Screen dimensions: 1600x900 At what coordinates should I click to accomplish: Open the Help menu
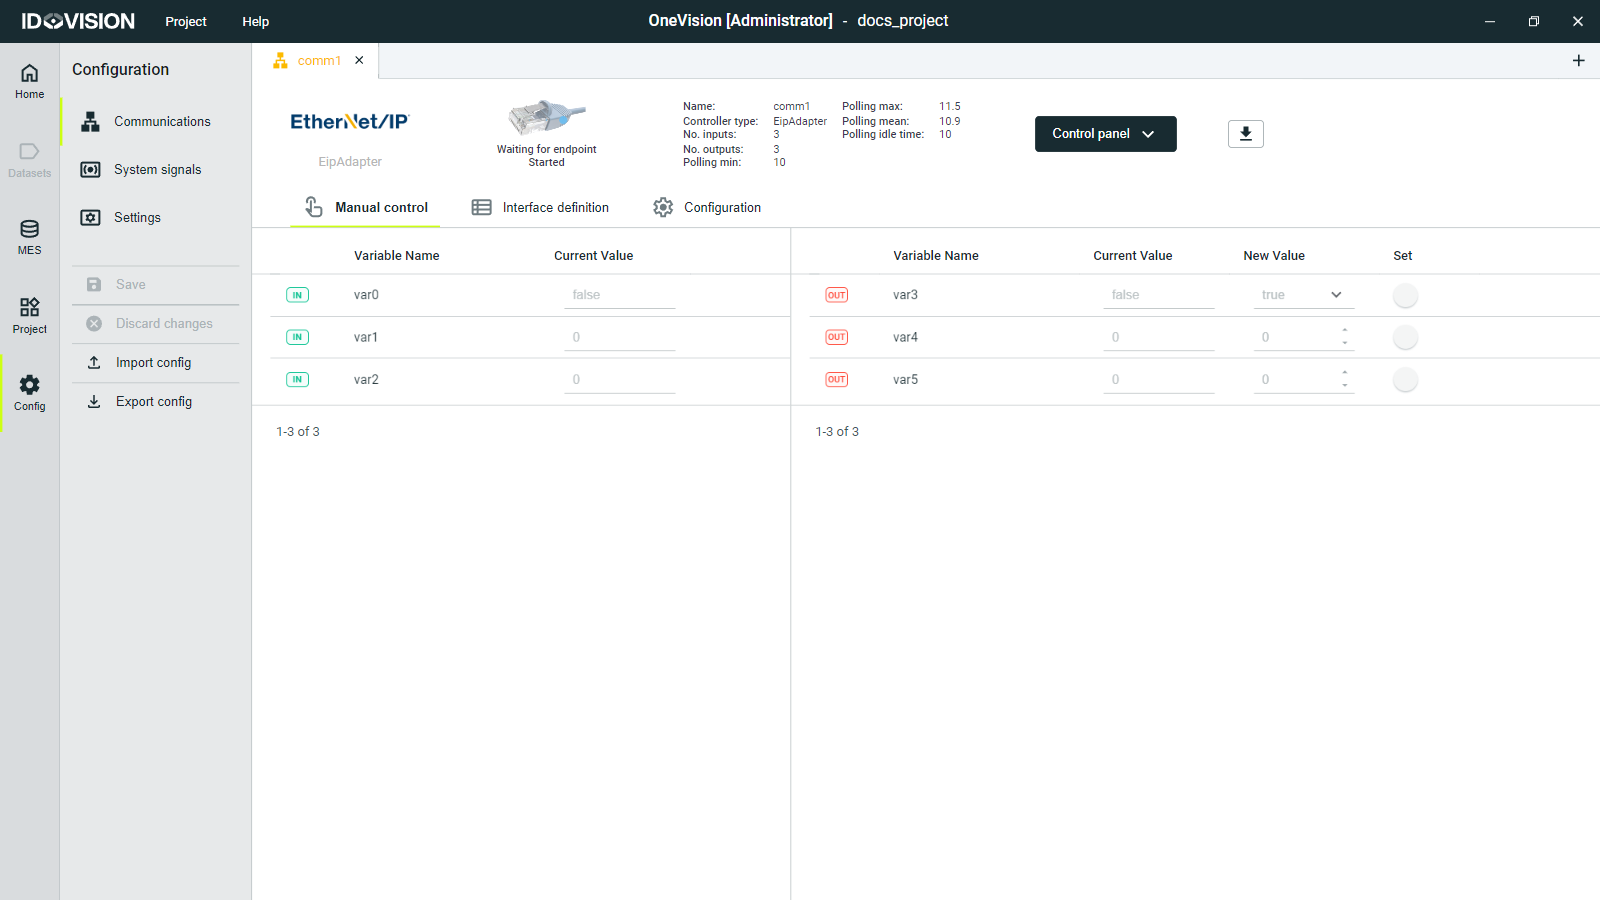point(255,22)
